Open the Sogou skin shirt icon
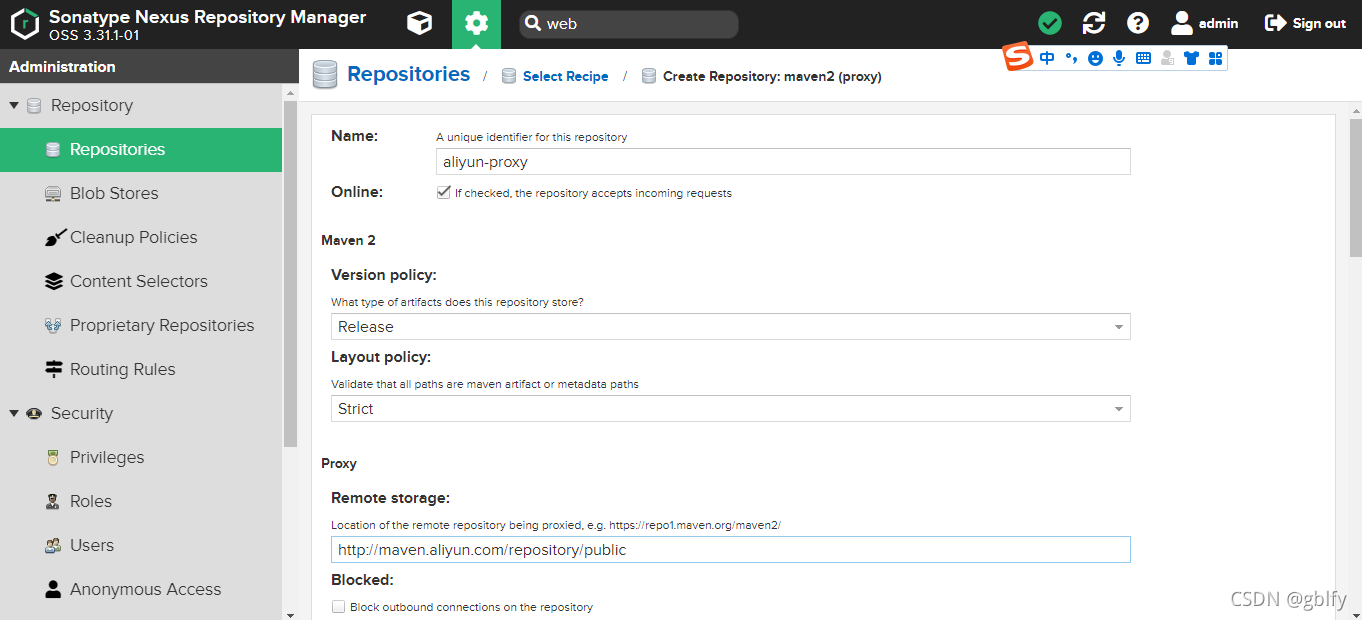This screenshot has height=620, width=1362. pos(1191,58)
